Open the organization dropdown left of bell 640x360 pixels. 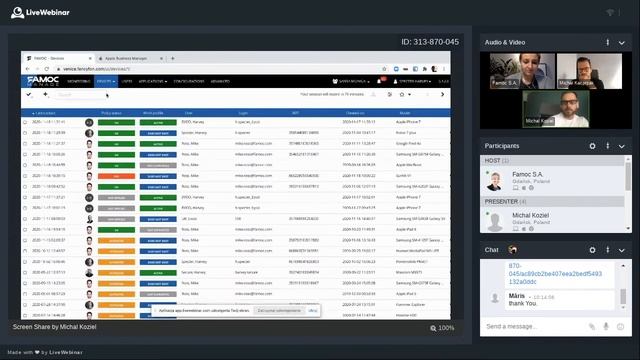pyautogui.click(x=351, y=81)
